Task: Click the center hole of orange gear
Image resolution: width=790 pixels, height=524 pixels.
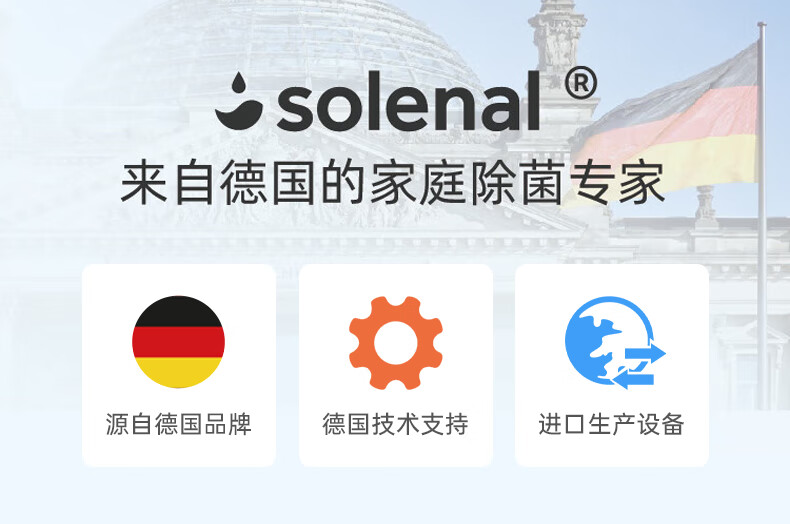Action: pyautogui.click(x=396, y=343)
